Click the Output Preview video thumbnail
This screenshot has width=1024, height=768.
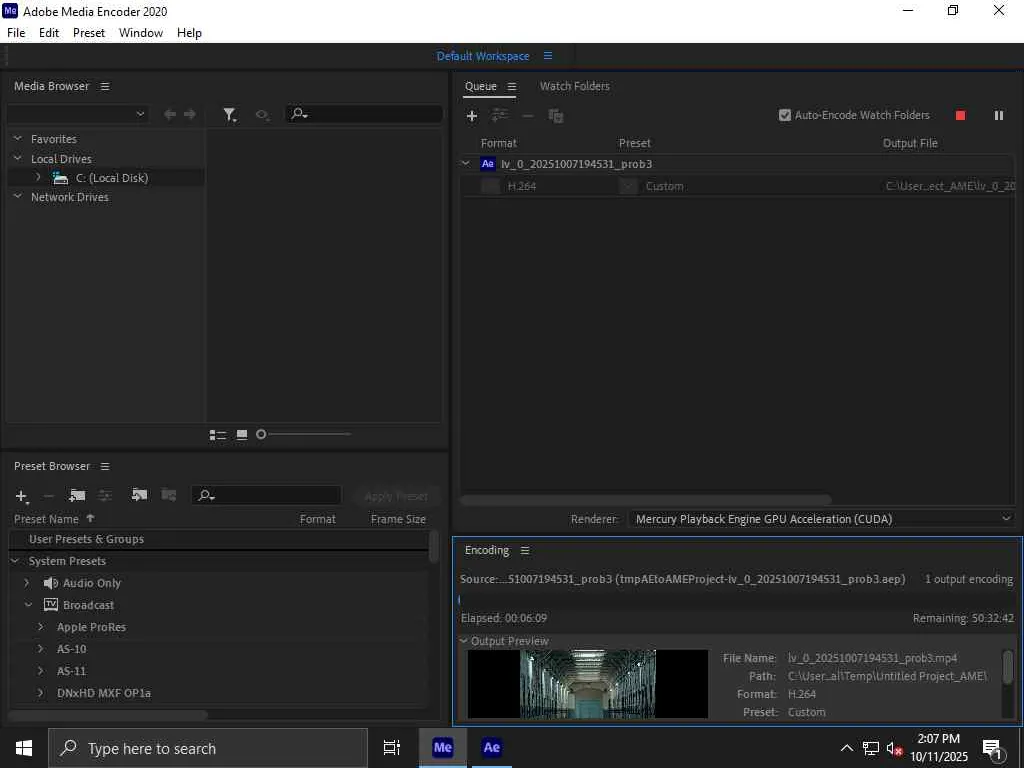click(x=588, y=684)
